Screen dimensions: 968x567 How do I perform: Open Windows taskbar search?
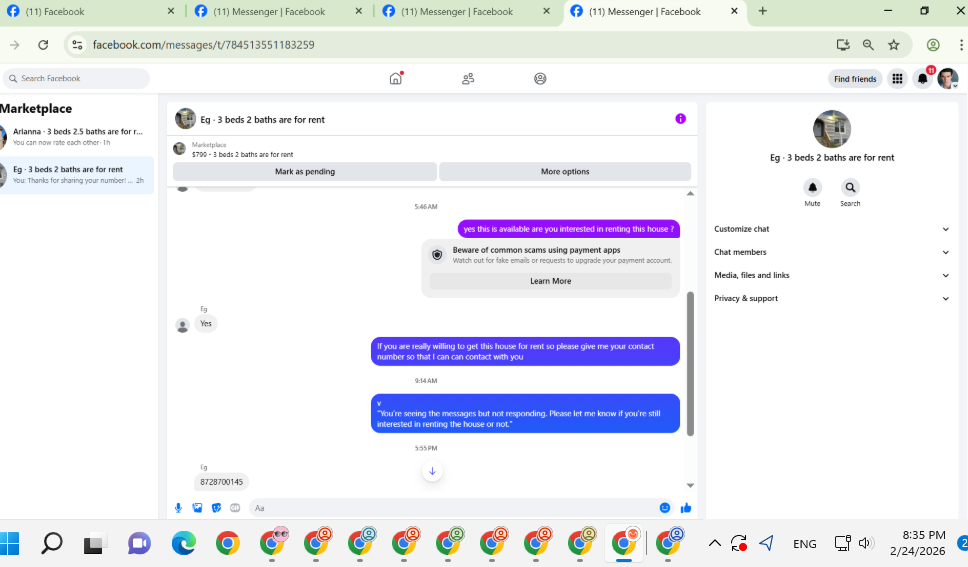click(52, 544)
